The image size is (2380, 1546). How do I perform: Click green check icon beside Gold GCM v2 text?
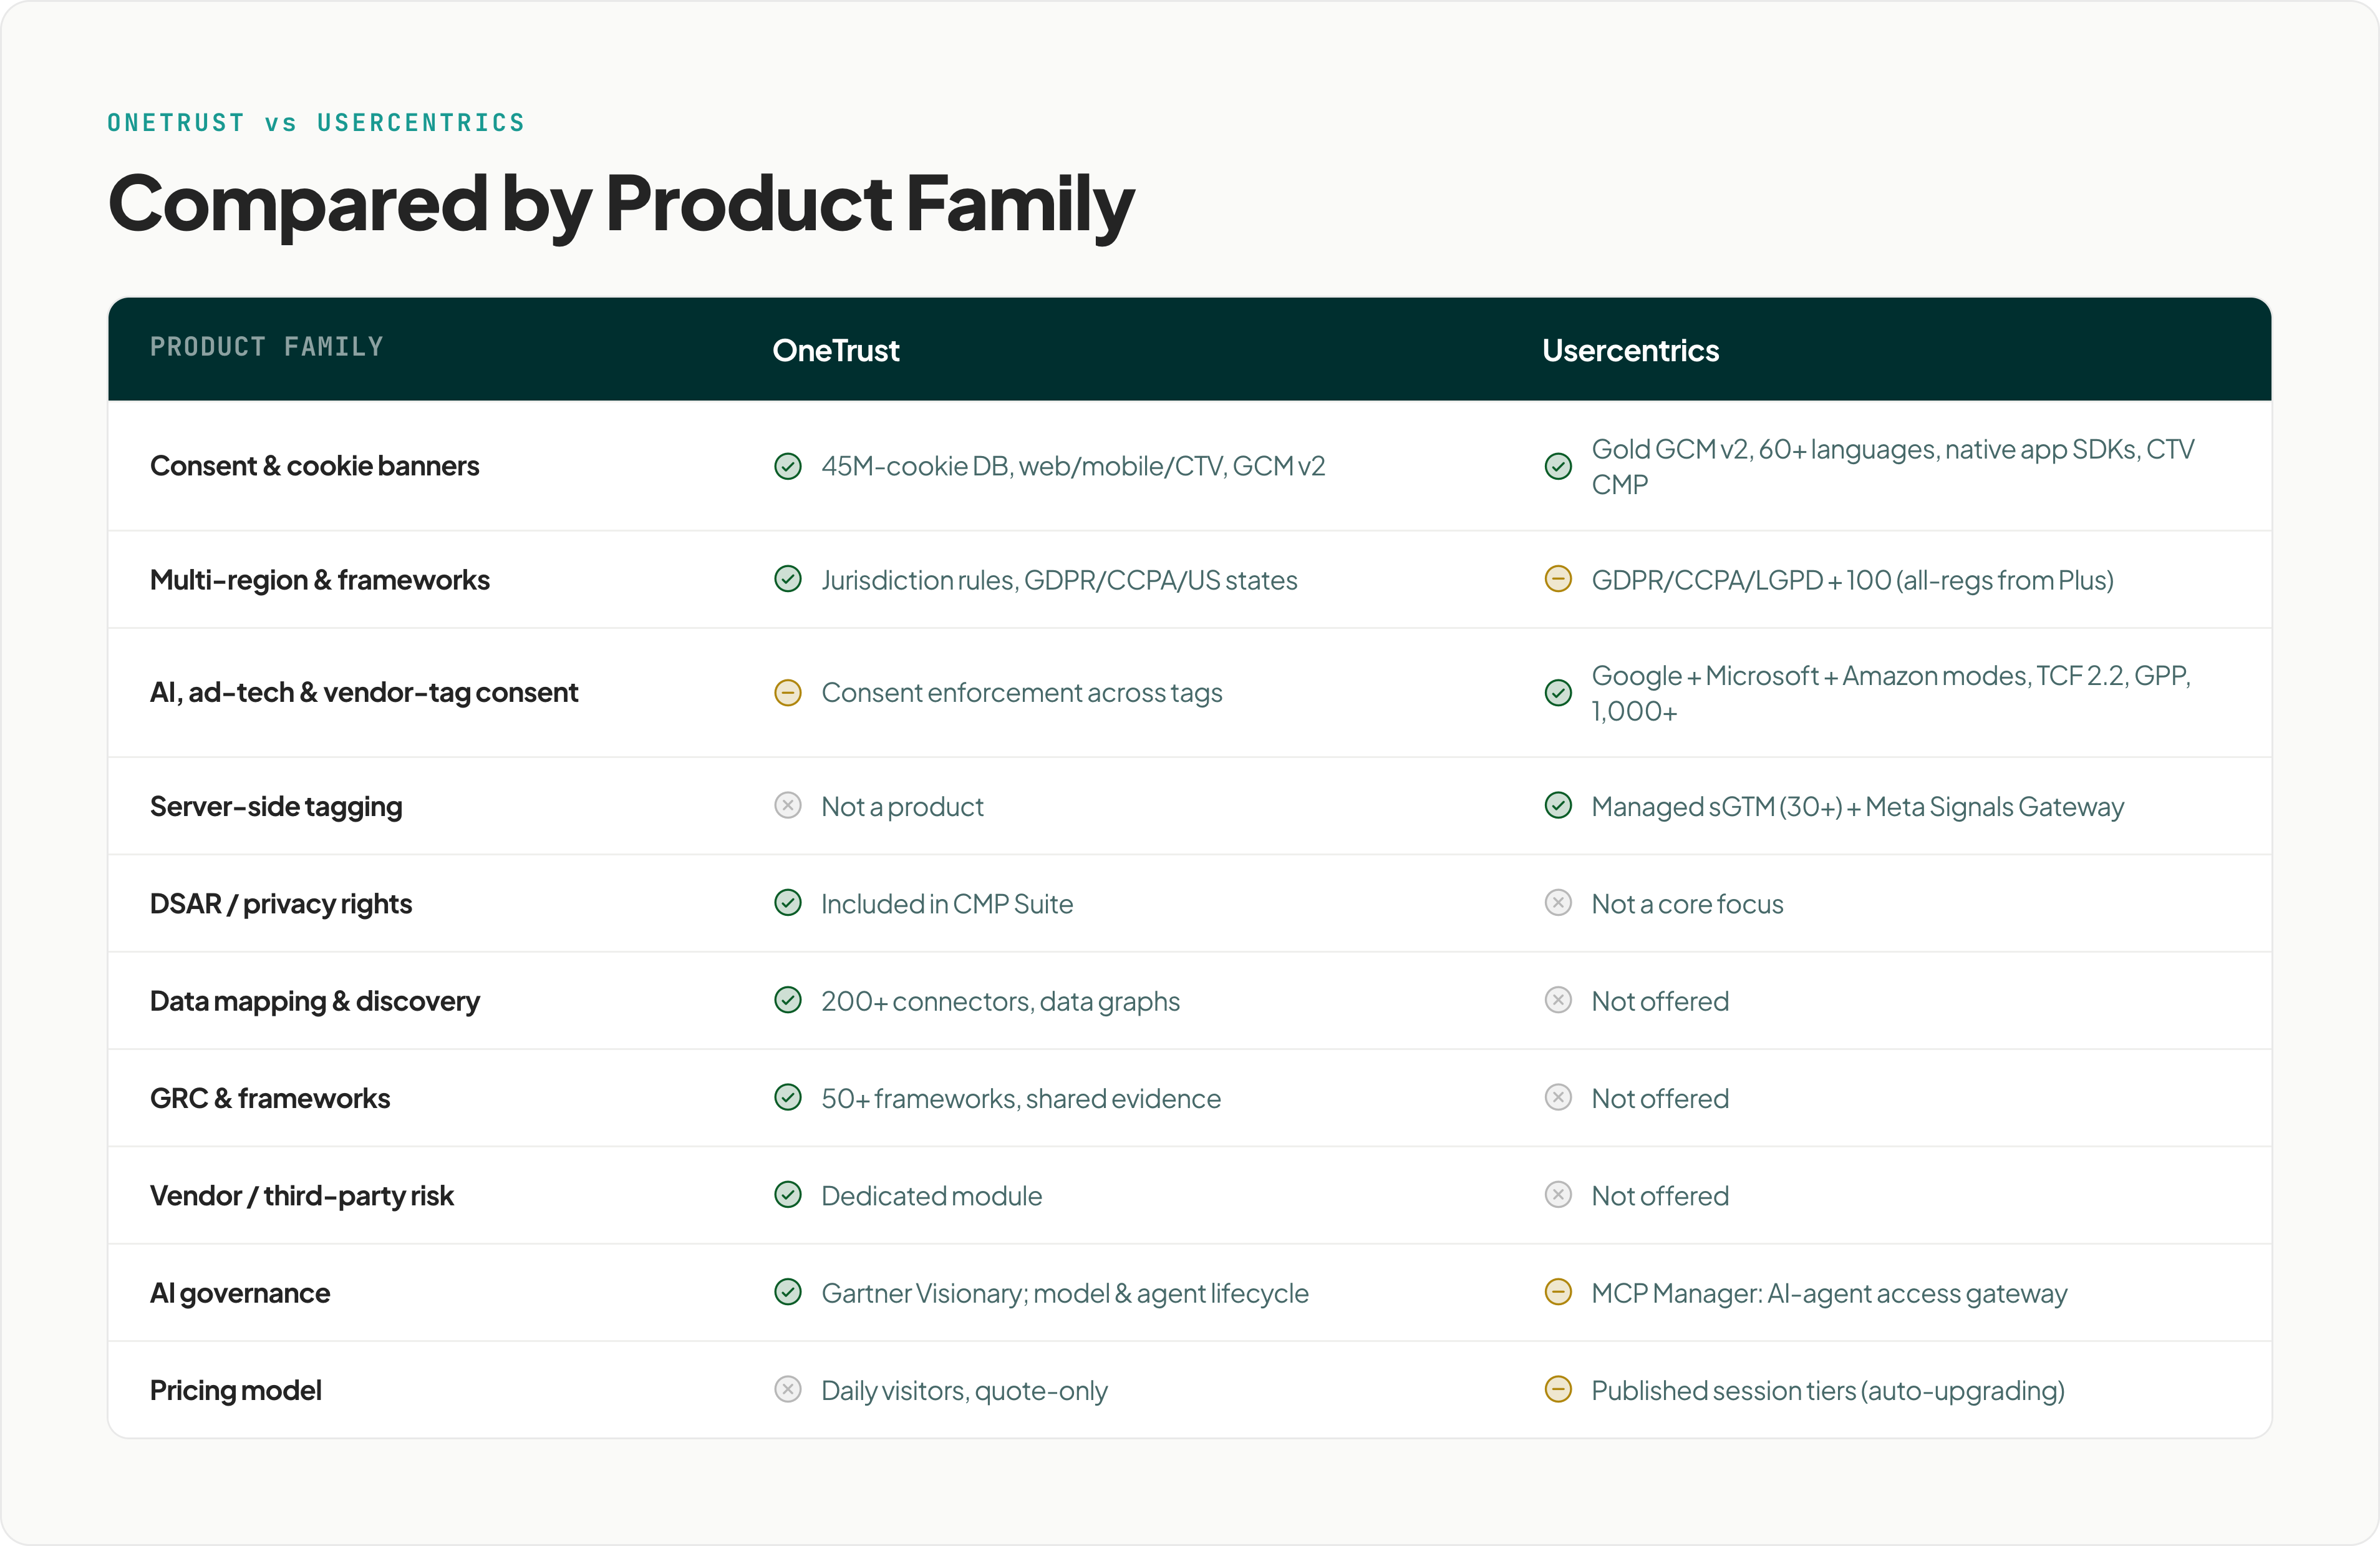pyautogui.click(x=1558, y=466)
